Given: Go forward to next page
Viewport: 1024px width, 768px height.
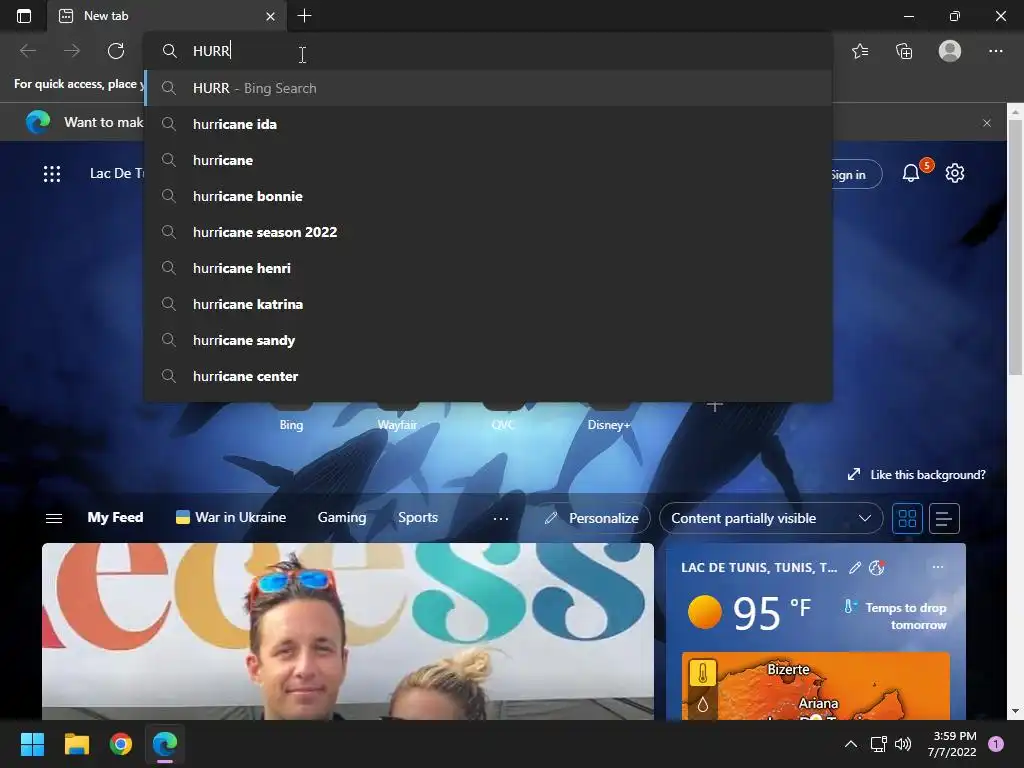Looking at the screenshot, I should 72,51.
